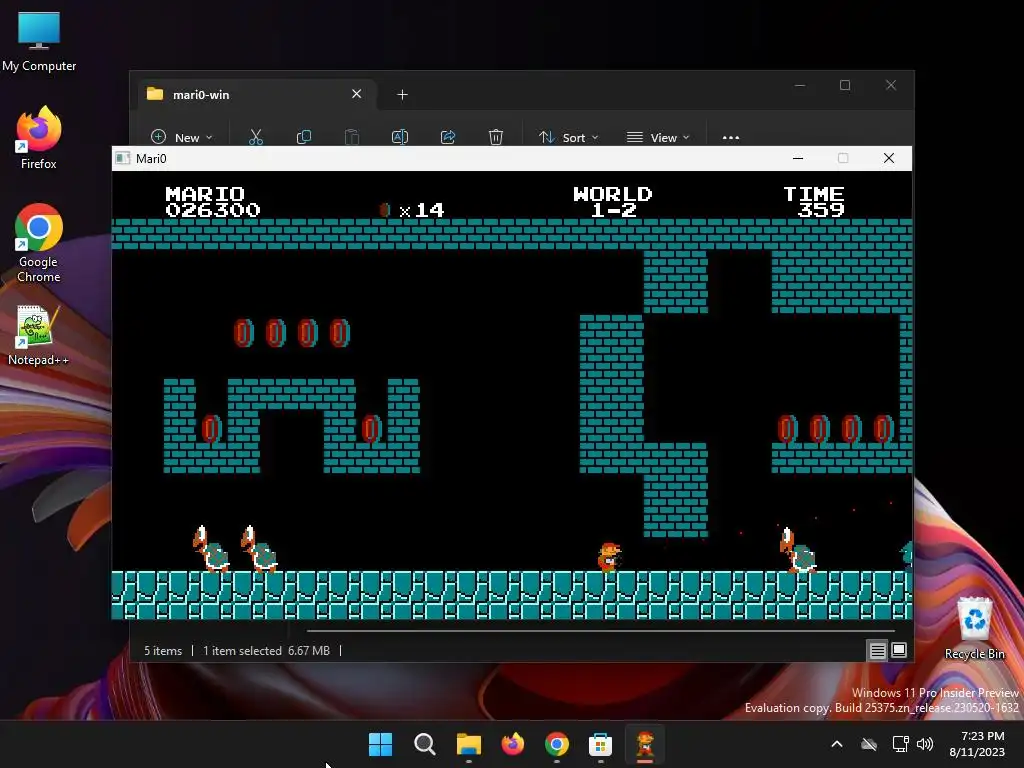Switch to large thumbnails view icon
The width and height of the screenshot is (1024, 768).
point(899,650)
